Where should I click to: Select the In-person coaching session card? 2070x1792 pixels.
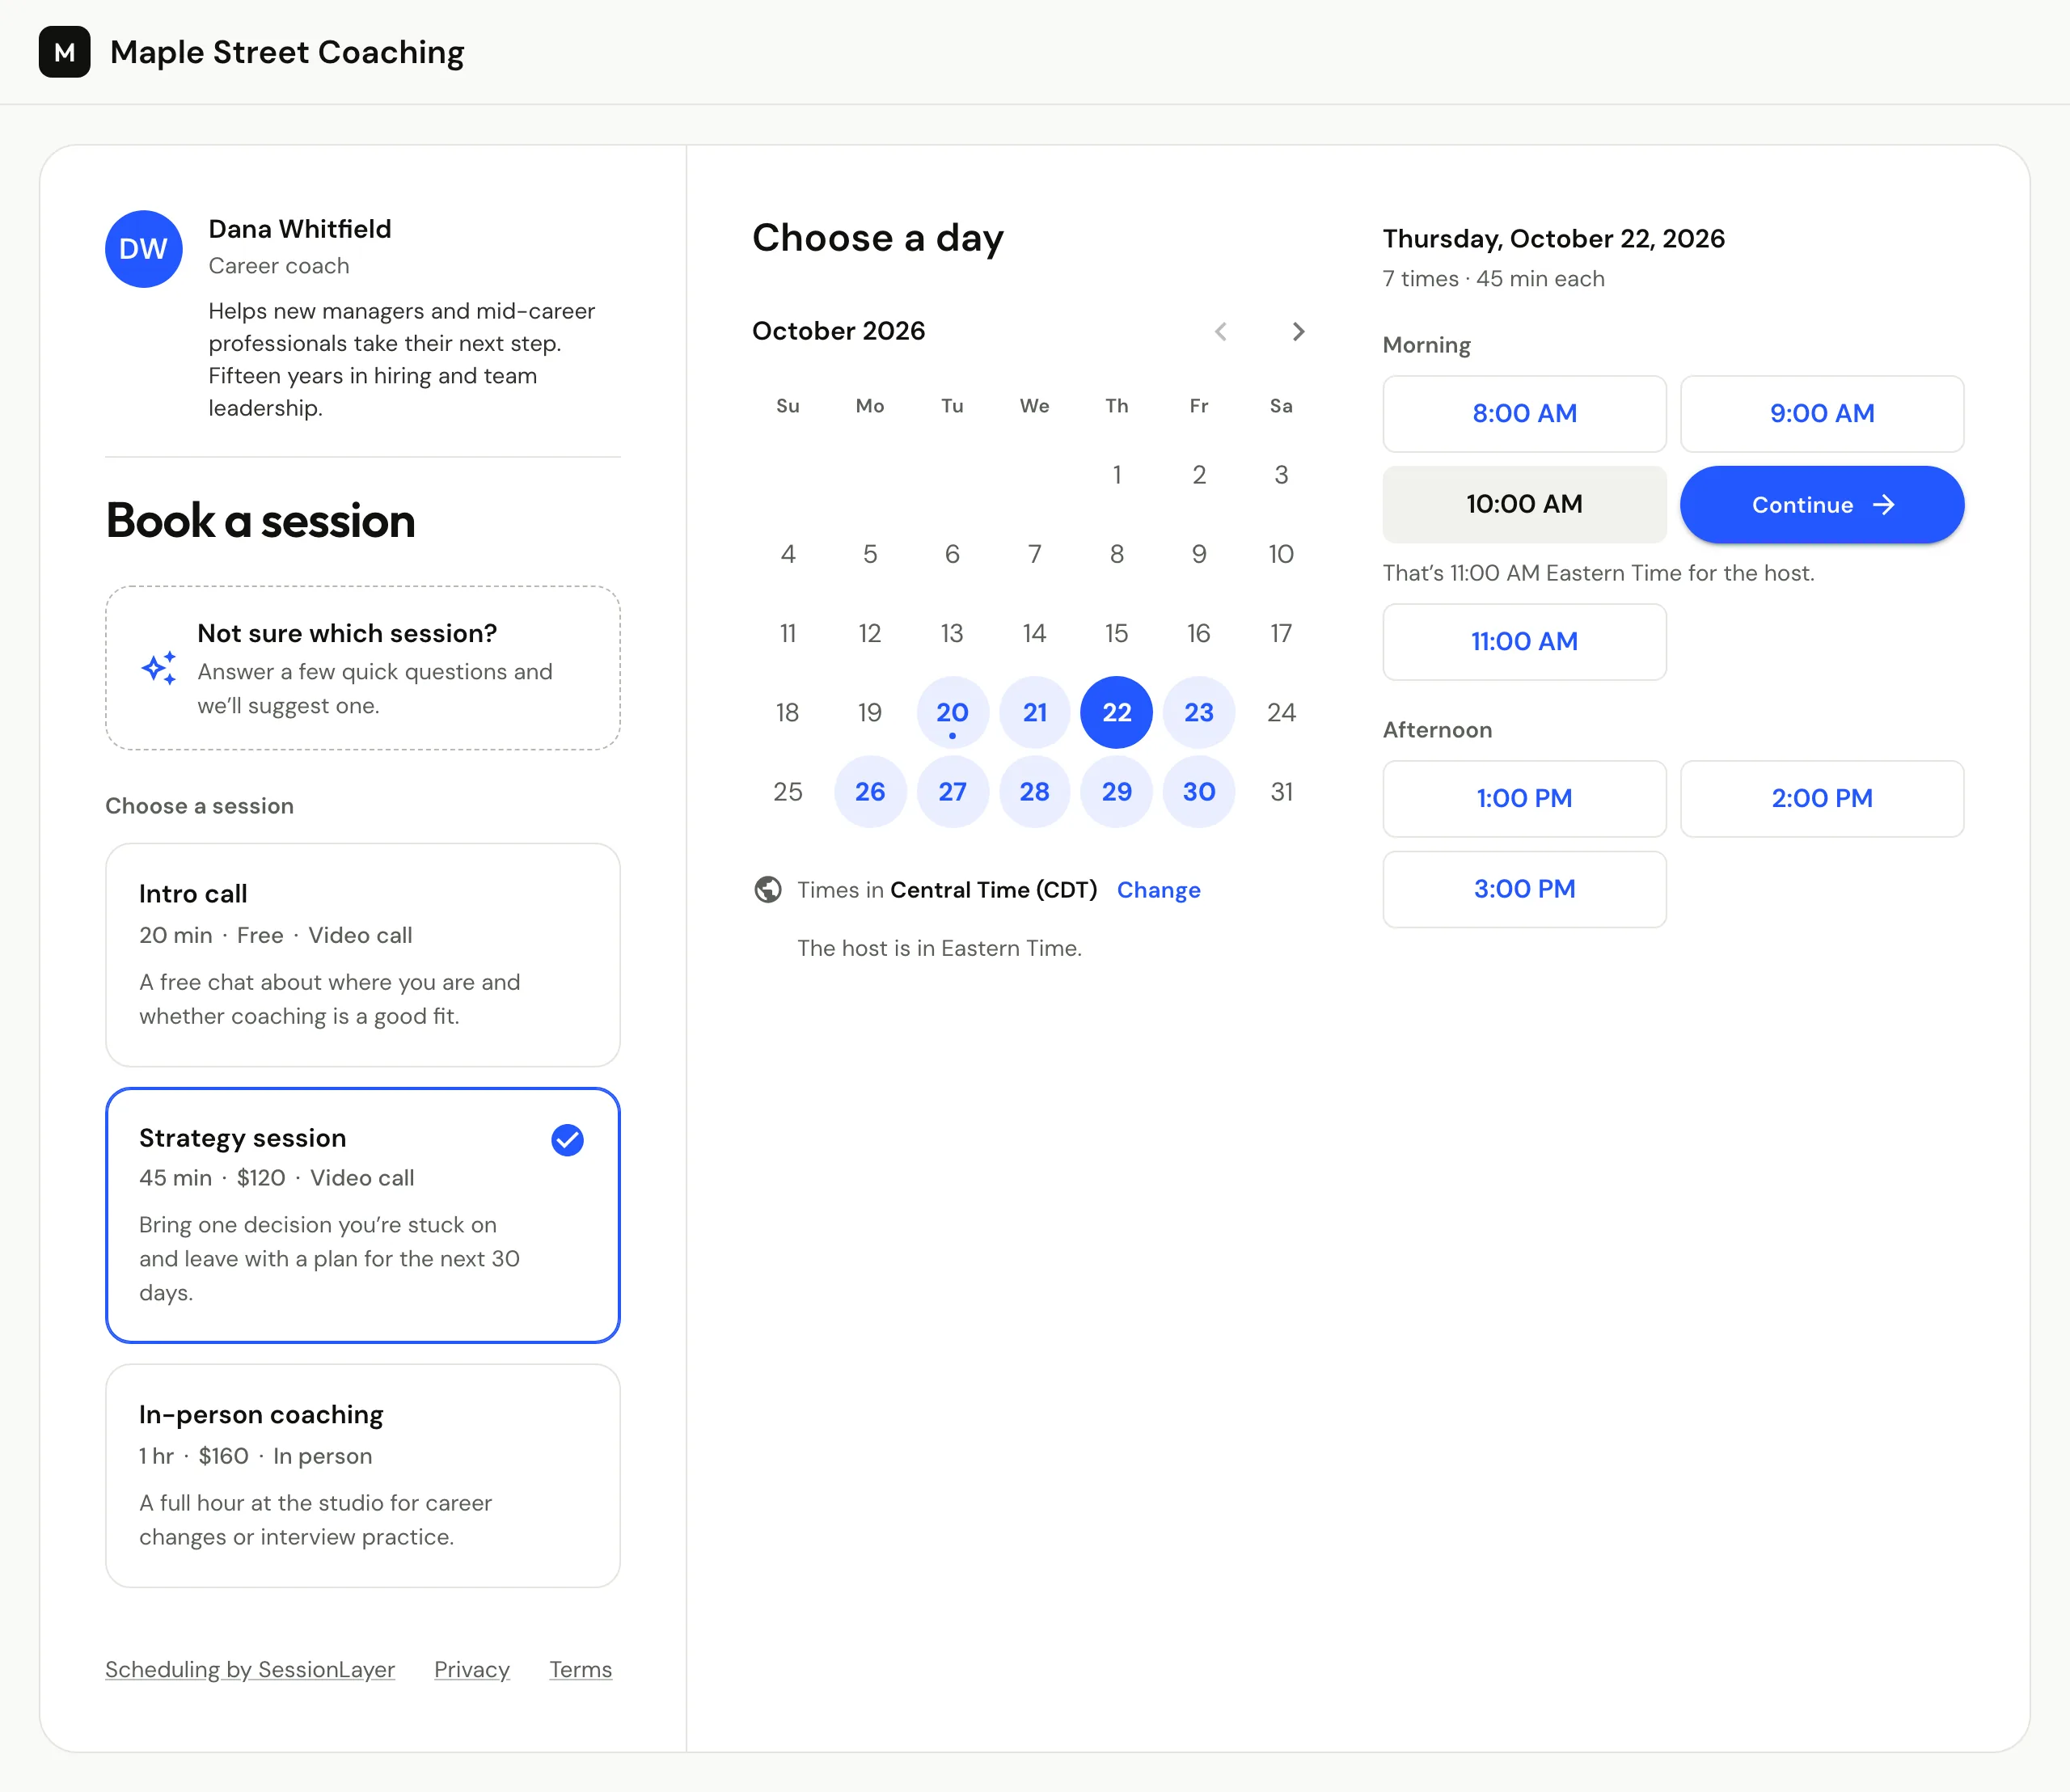pos(363,1476)
